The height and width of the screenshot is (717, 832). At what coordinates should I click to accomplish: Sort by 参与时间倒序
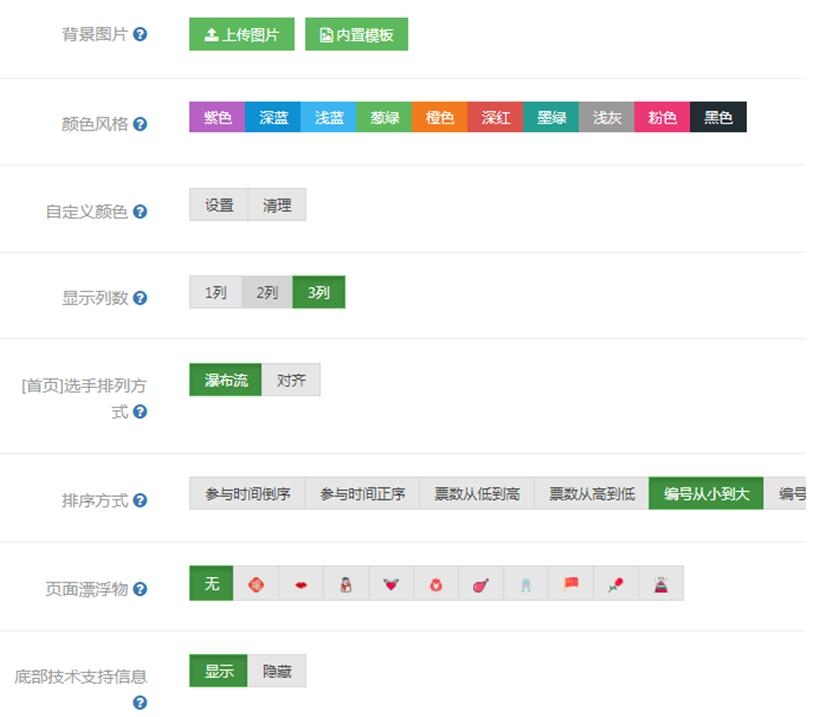(247, 494)
